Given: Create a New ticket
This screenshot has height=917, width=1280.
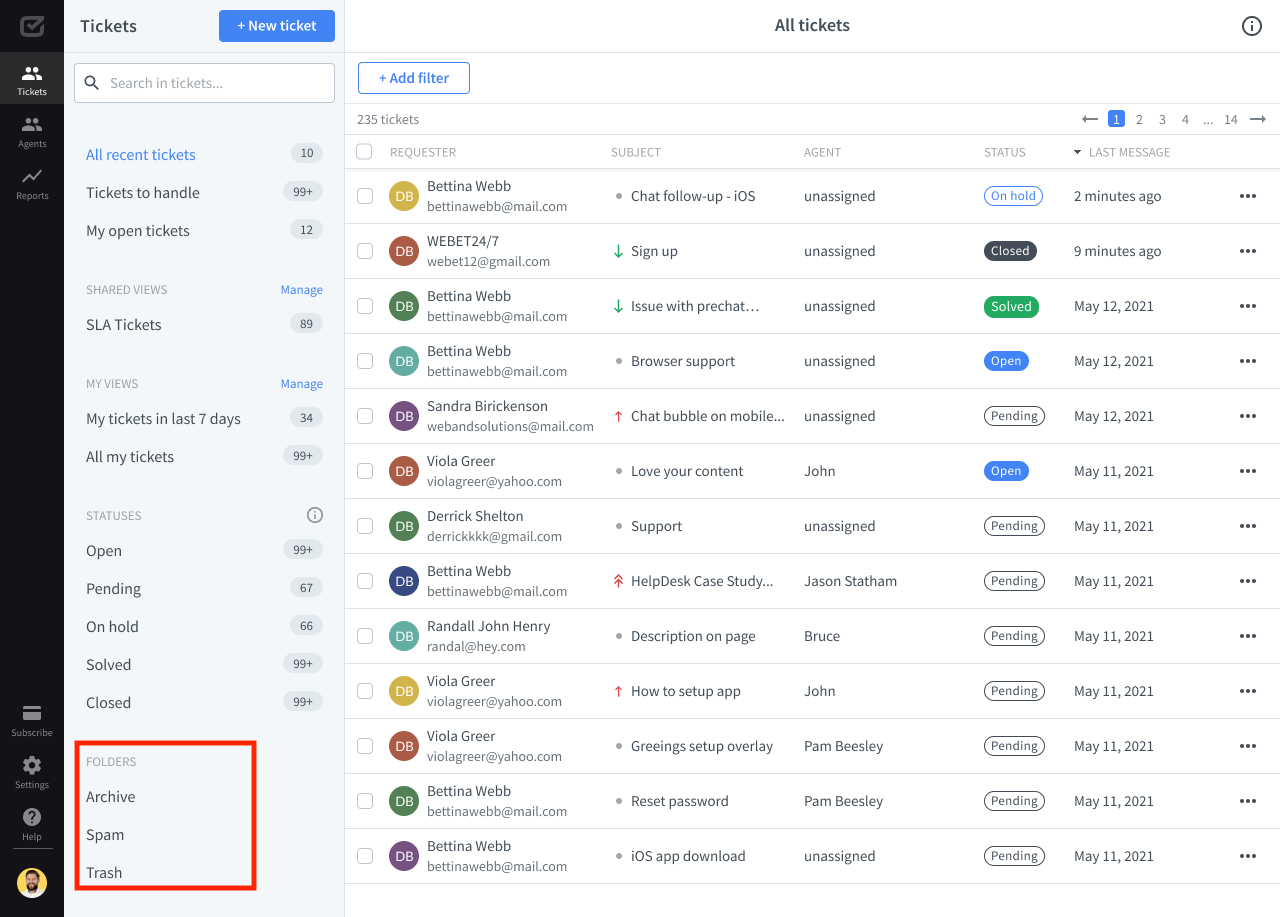Looking at the screenshot, I should point(277,26).
